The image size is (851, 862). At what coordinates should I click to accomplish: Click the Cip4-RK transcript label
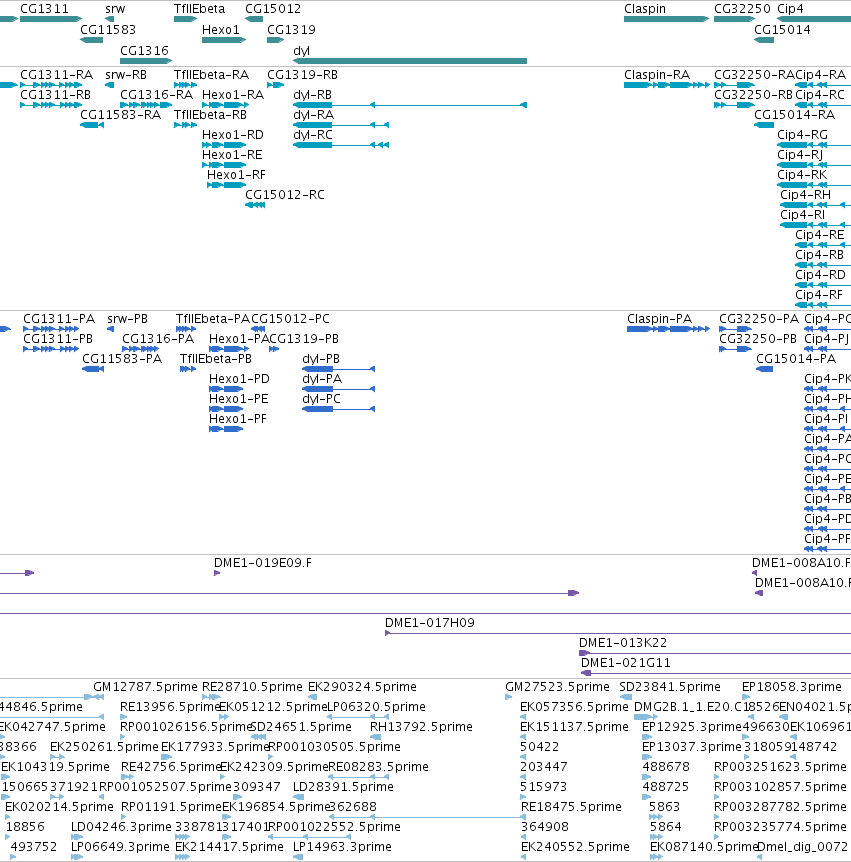802,175
